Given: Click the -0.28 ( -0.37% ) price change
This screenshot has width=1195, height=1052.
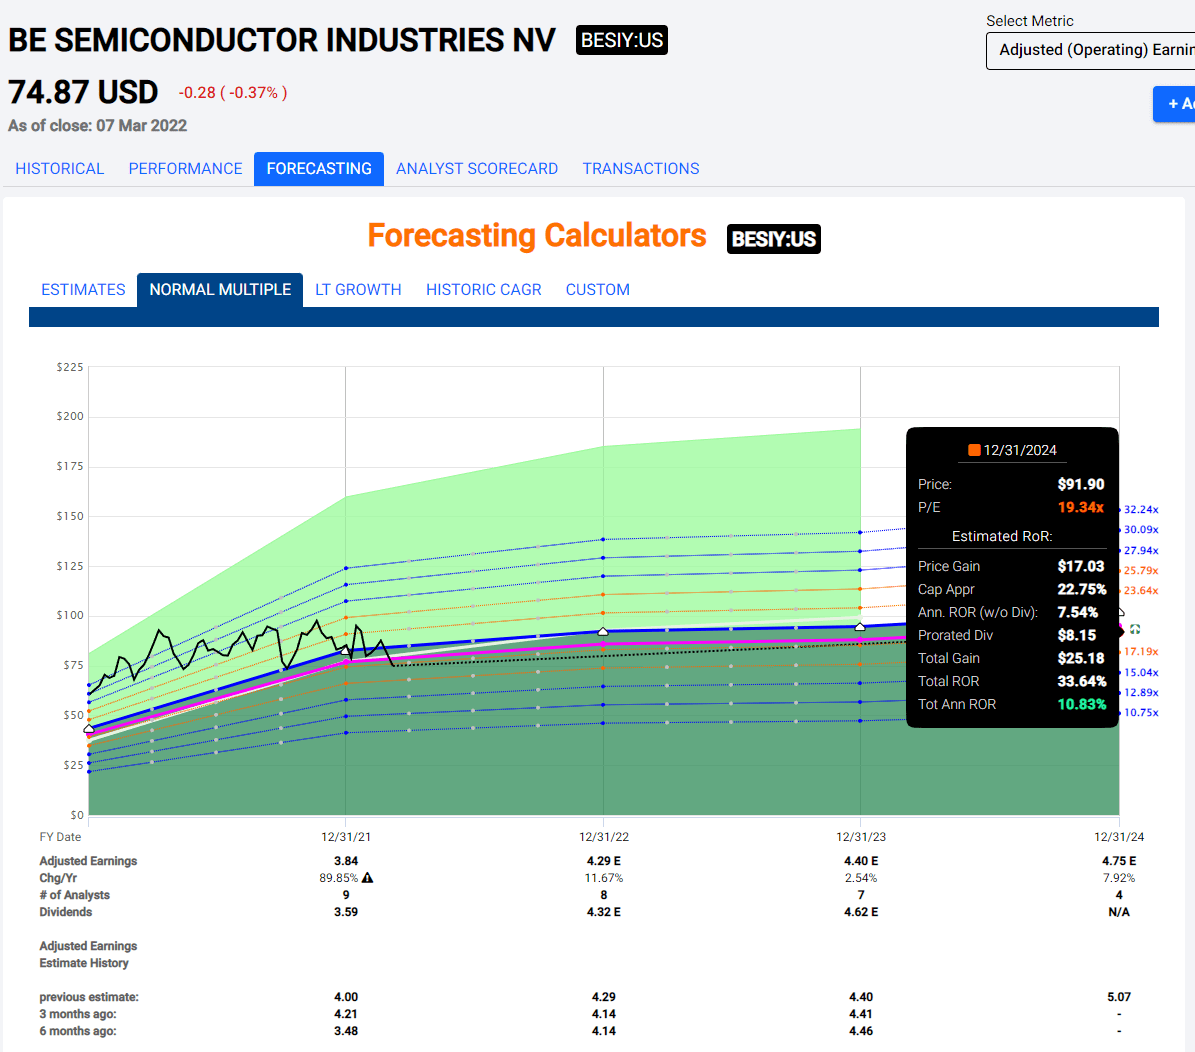Looking at the screenshot, I should click(233, 93).
